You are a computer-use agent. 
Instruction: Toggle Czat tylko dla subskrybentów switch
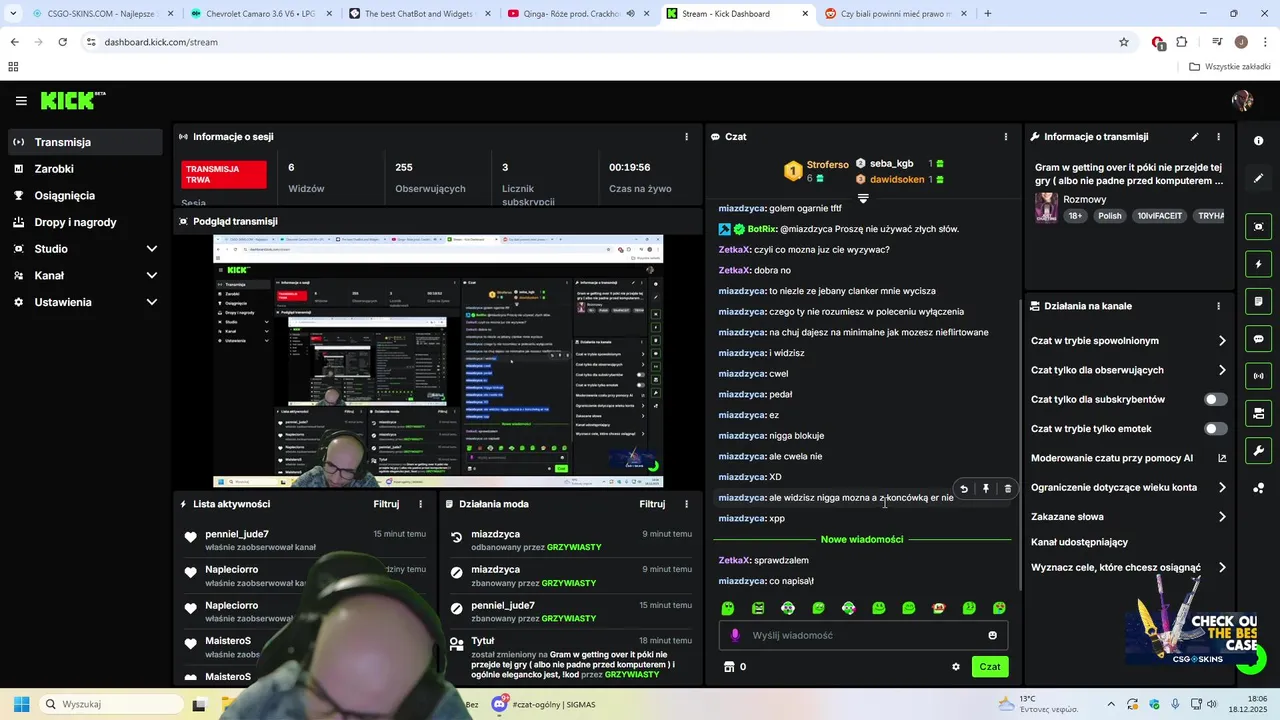click(1215, 399)
